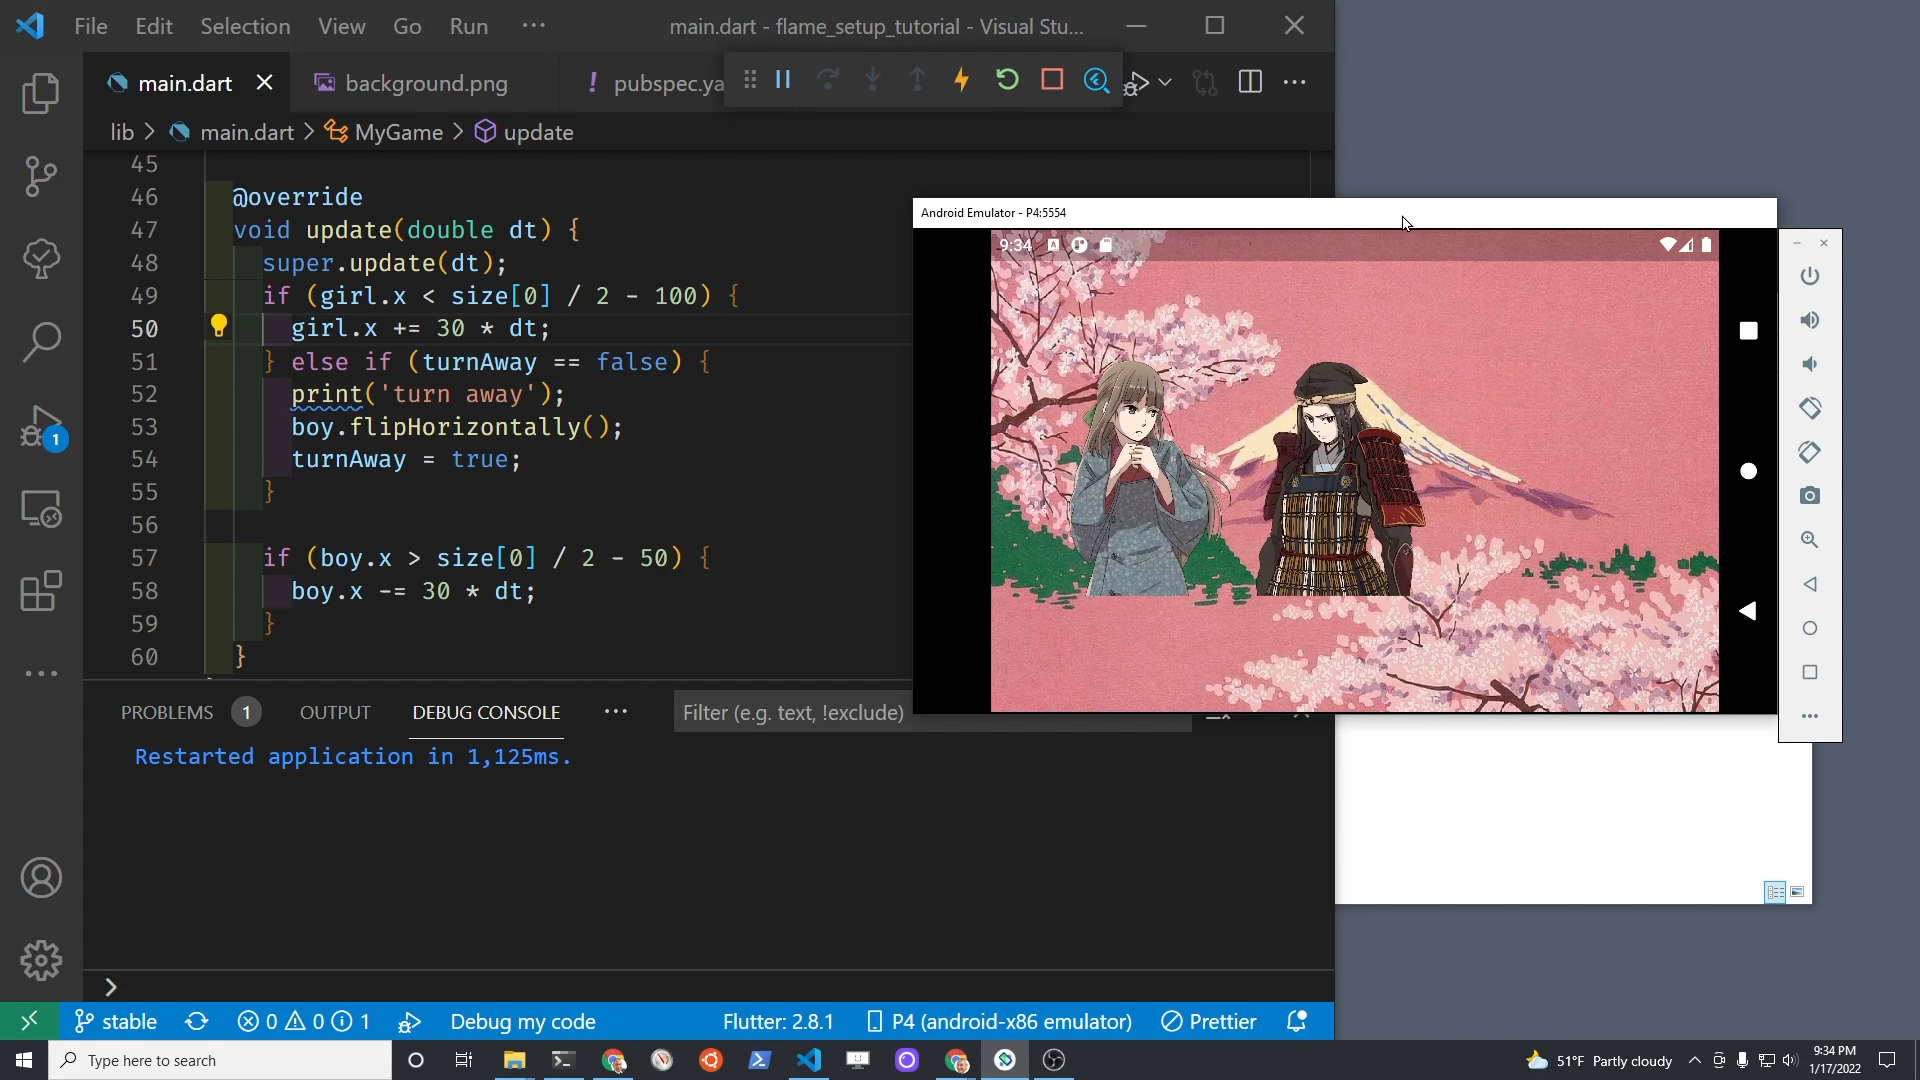Viewport: 1920px width, 1080px height.
Task: Raise emulator volume
Action: pyautogui.click(x=1810, y=320)
